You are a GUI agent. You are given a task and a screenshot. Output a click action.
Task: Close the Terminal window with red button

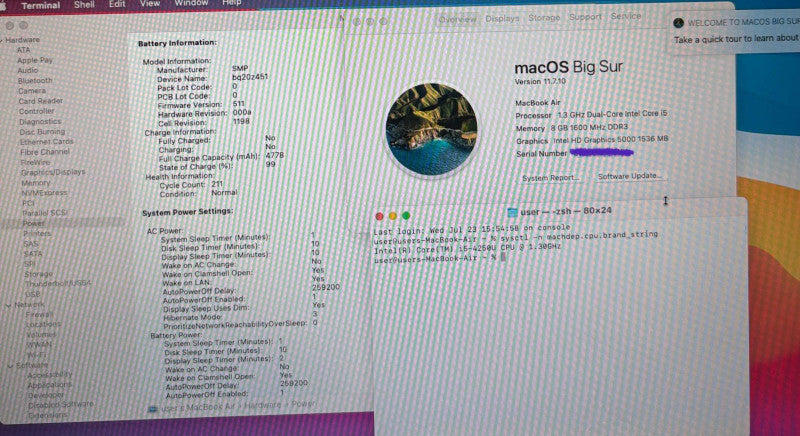click(379, 217)
